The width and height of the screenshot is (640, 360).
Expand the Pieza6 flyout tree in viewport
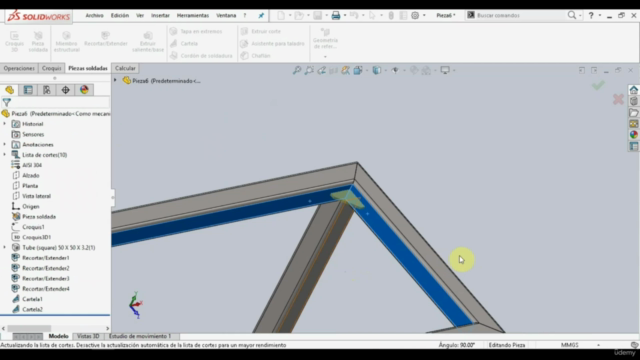point(115,80)
